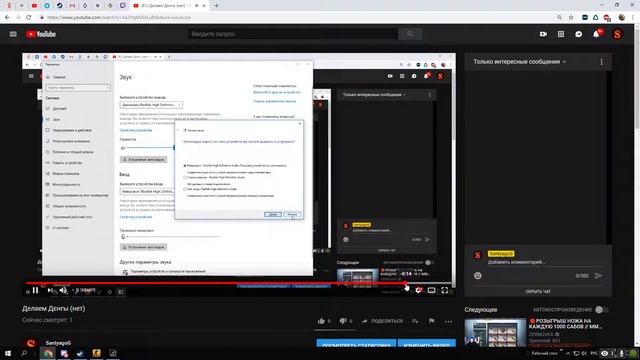
Task: Mute the video player volume
Action: (63, 290)
